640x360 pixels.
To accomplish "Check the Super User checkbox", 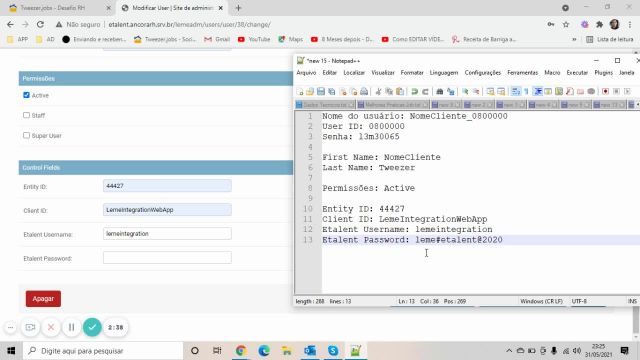I will click(x=27, y=135).
